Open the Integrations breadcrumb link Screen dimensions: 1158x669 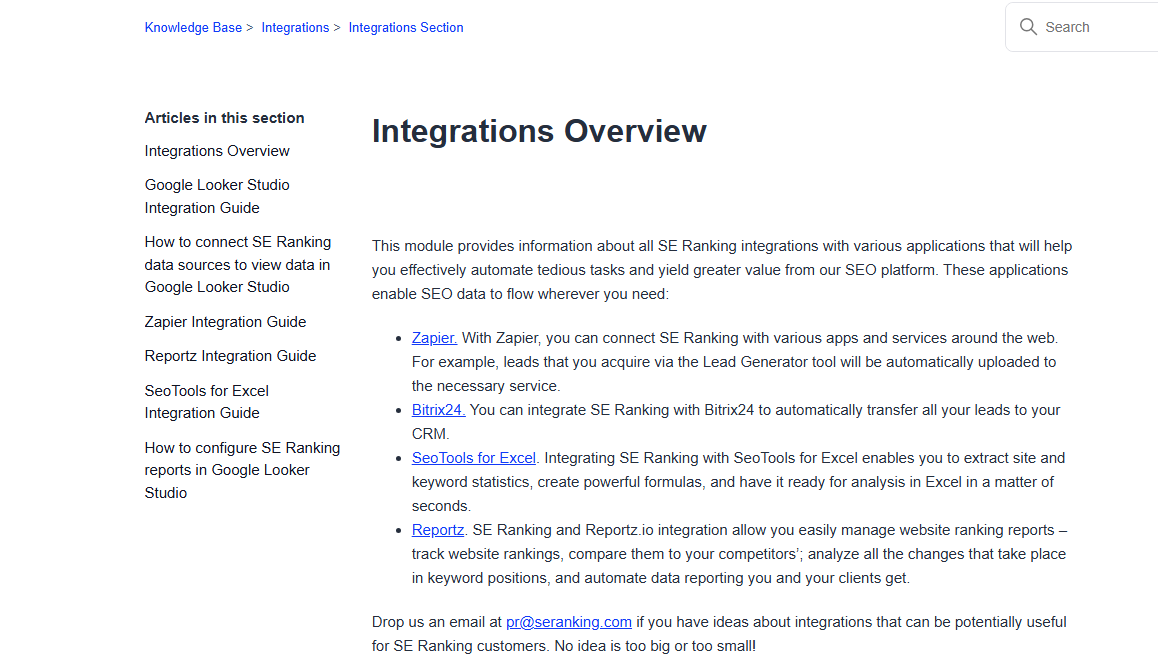click(295, 27)
